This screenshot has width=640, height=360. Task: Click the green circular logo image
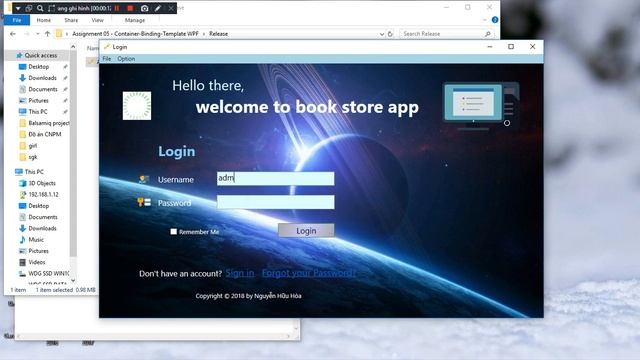(x=137, y=106)
